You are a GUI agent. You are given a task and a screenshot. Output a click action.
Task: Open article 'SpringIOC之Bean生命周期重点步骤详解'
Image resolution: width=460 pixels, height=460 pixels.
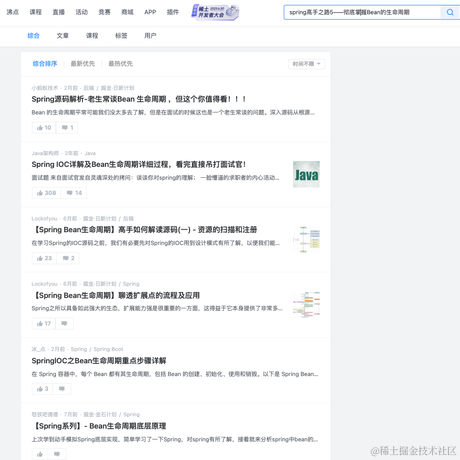pyautogui.click(x=99, y=361)
